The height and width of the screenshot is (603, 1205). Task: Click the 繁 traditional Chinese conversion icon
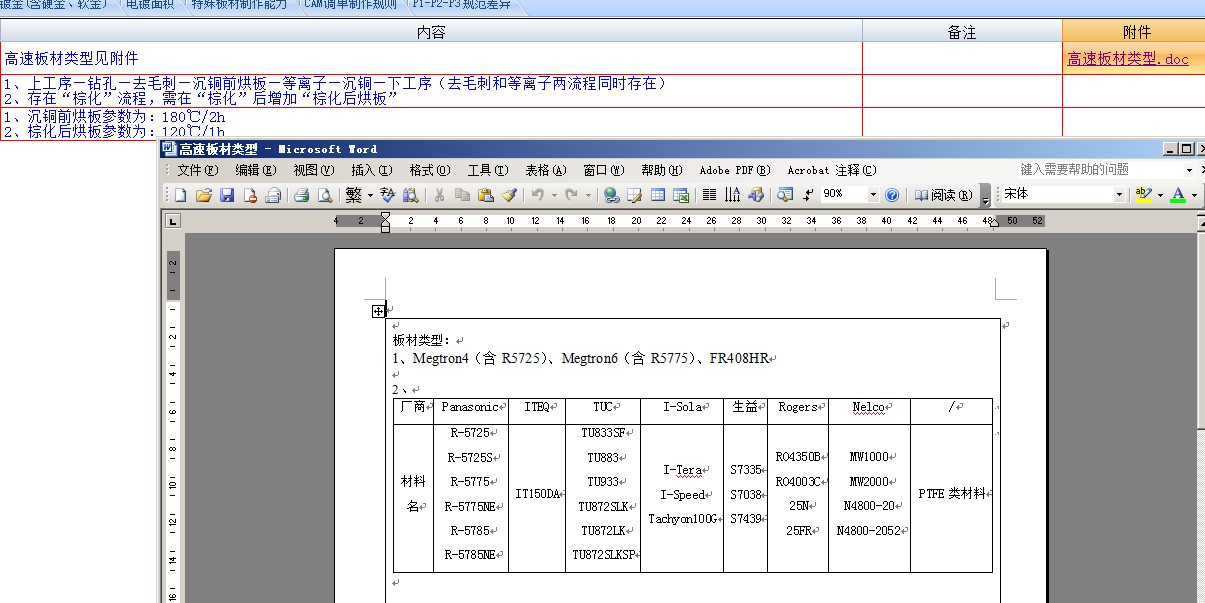[354, 195]
